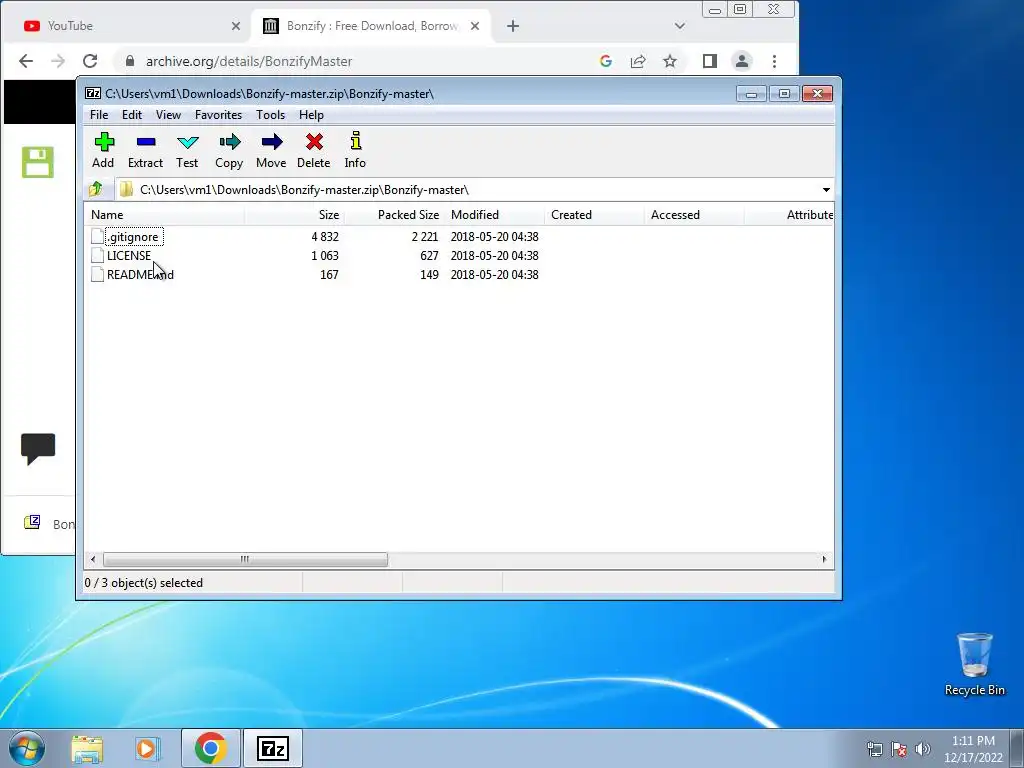
Task: Click the 7-Zip taskbar button
Action: (x=273, y=748)
